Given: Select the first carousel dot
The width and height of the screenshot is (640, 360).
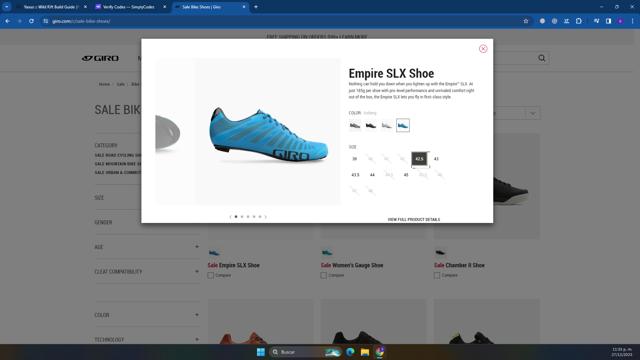Looking at the screenshot, I should tap(236, 217).
